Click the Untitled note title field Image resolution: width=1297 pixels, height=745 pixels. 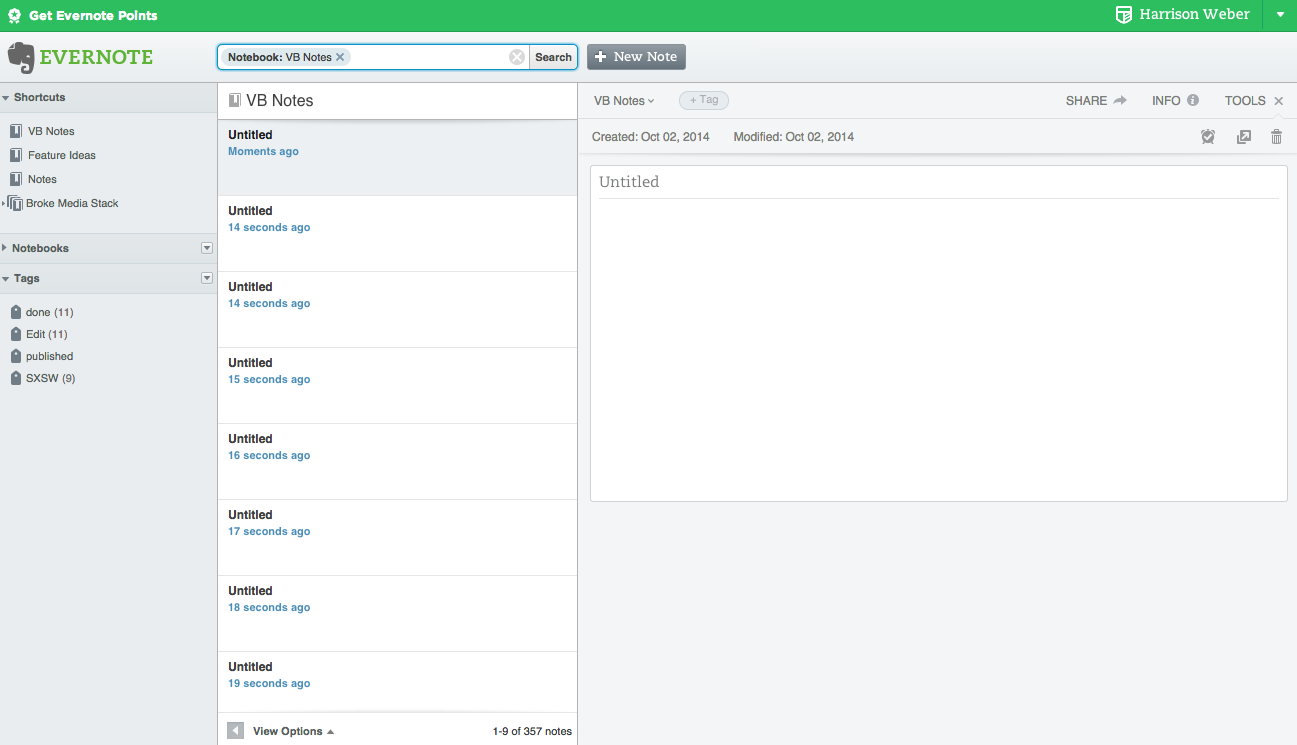point(938,182)
